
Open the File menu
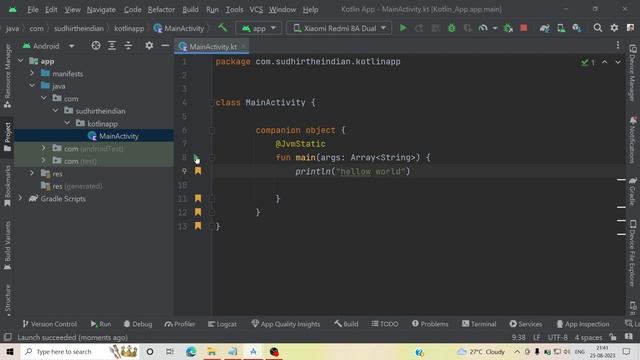point(33,9)
